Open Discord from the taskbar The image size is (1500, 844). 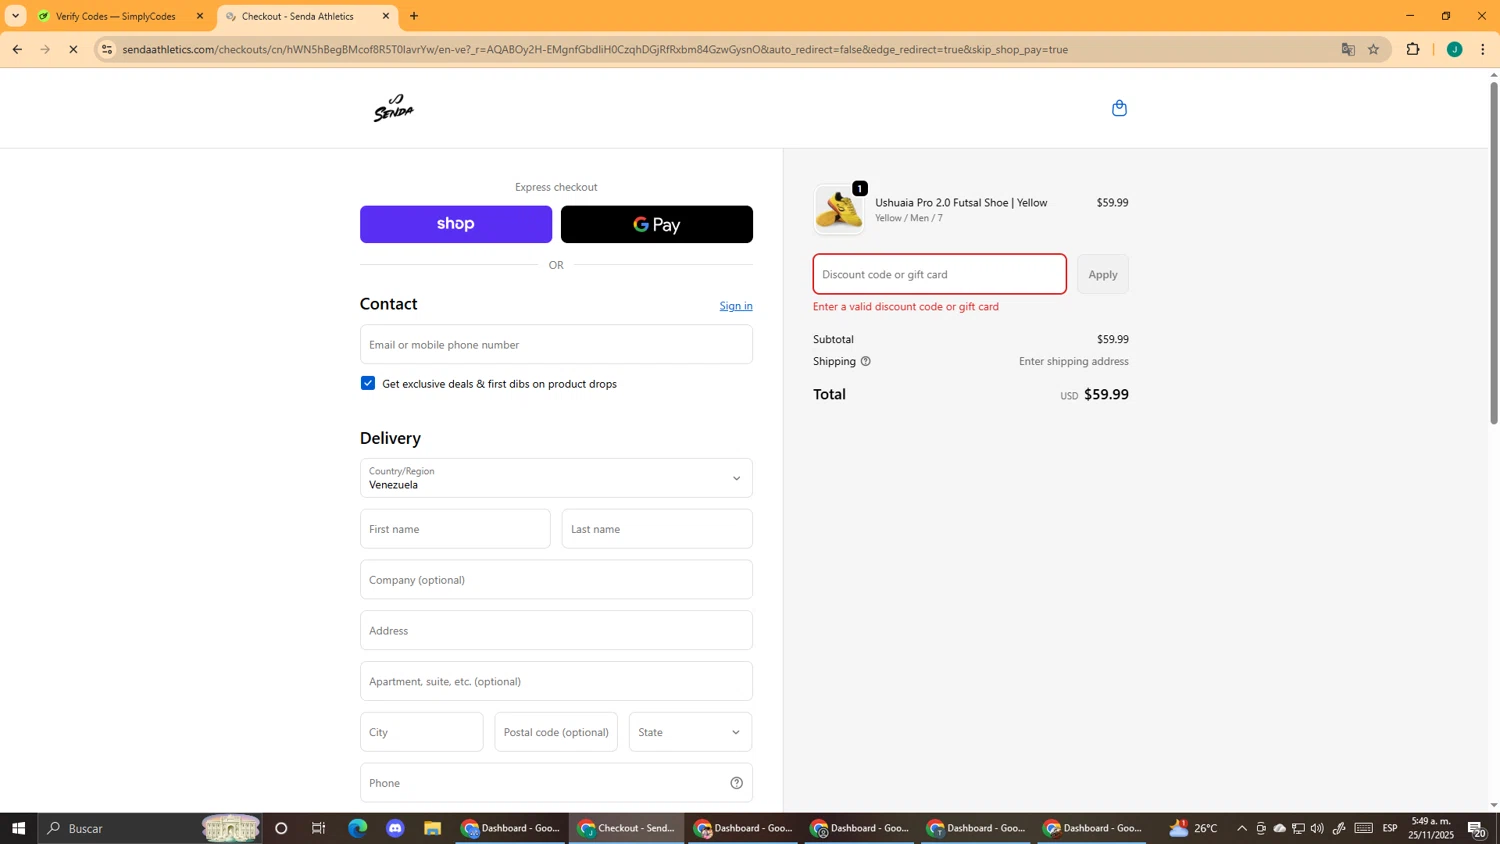click(395, 828)
